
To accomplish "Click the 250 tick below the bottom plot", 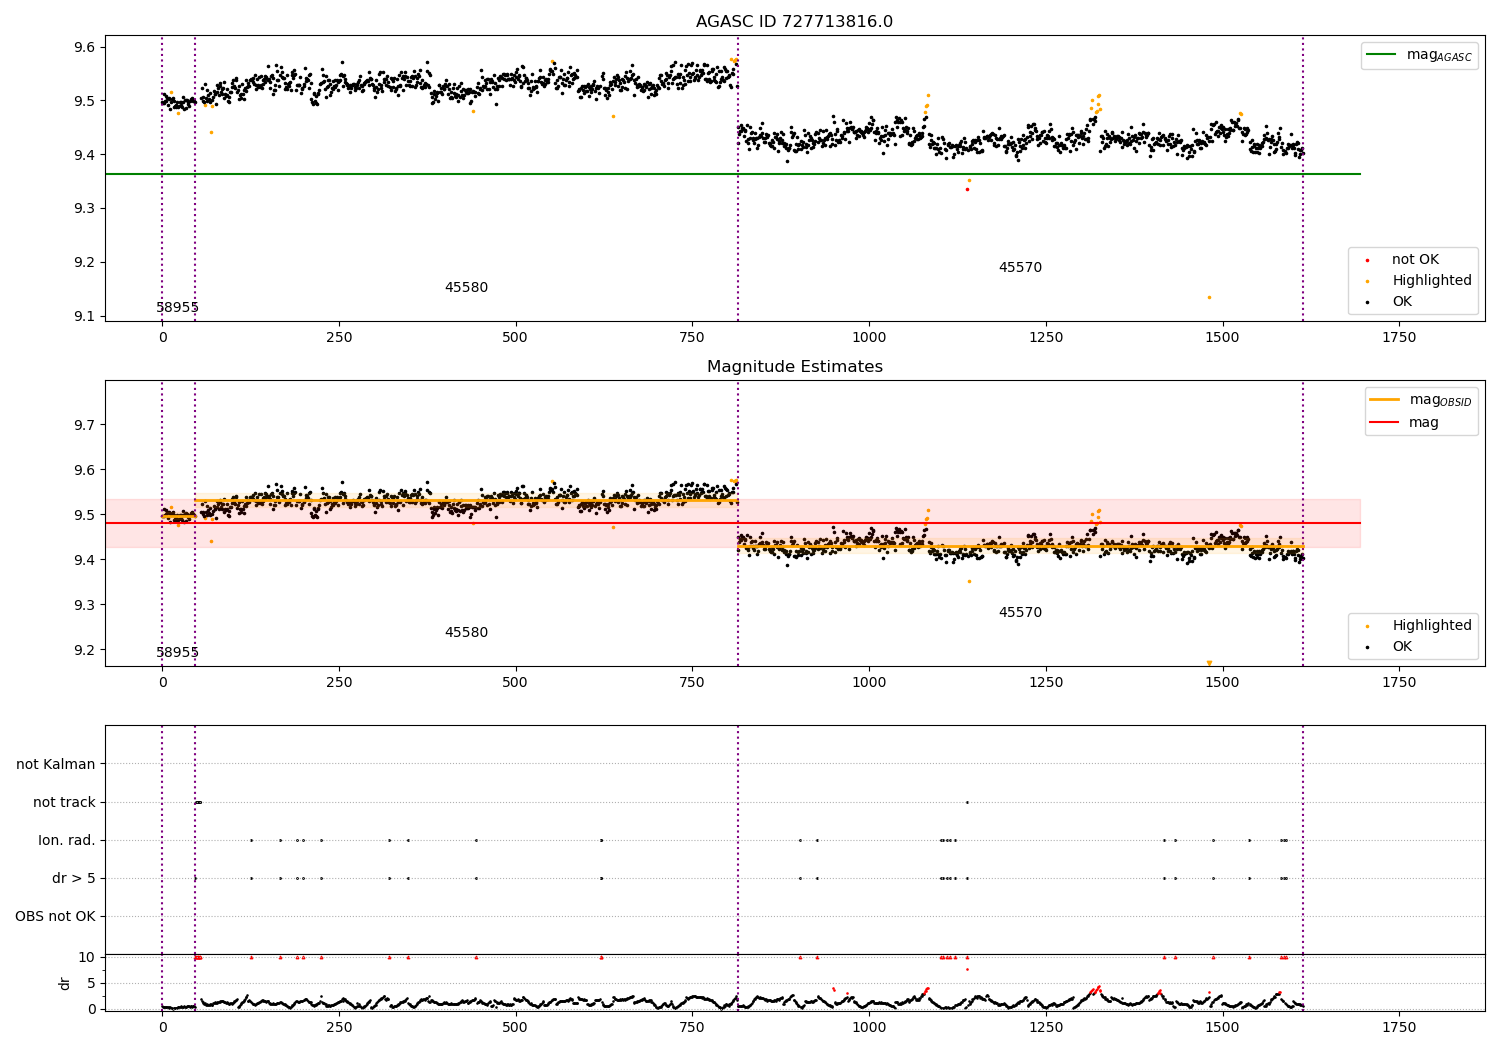I will (339, 1027).
